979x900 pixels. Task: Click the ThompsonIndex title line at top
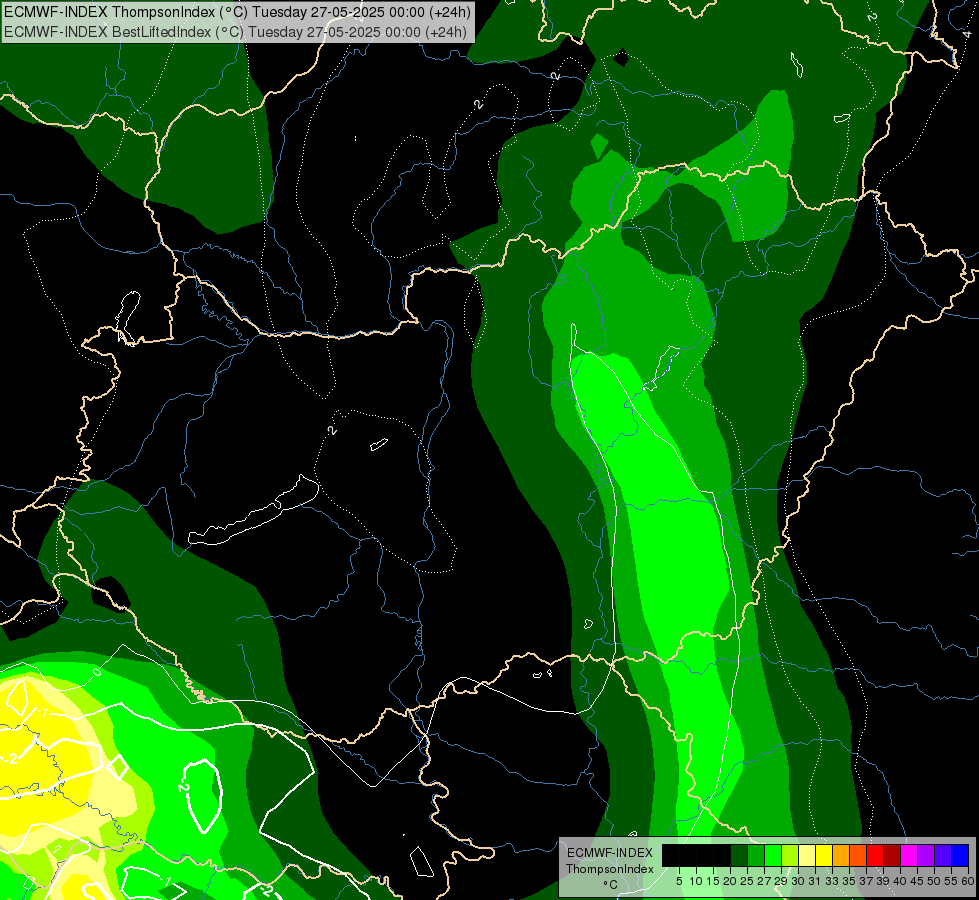pyautogui.click(x=237, y=12)
